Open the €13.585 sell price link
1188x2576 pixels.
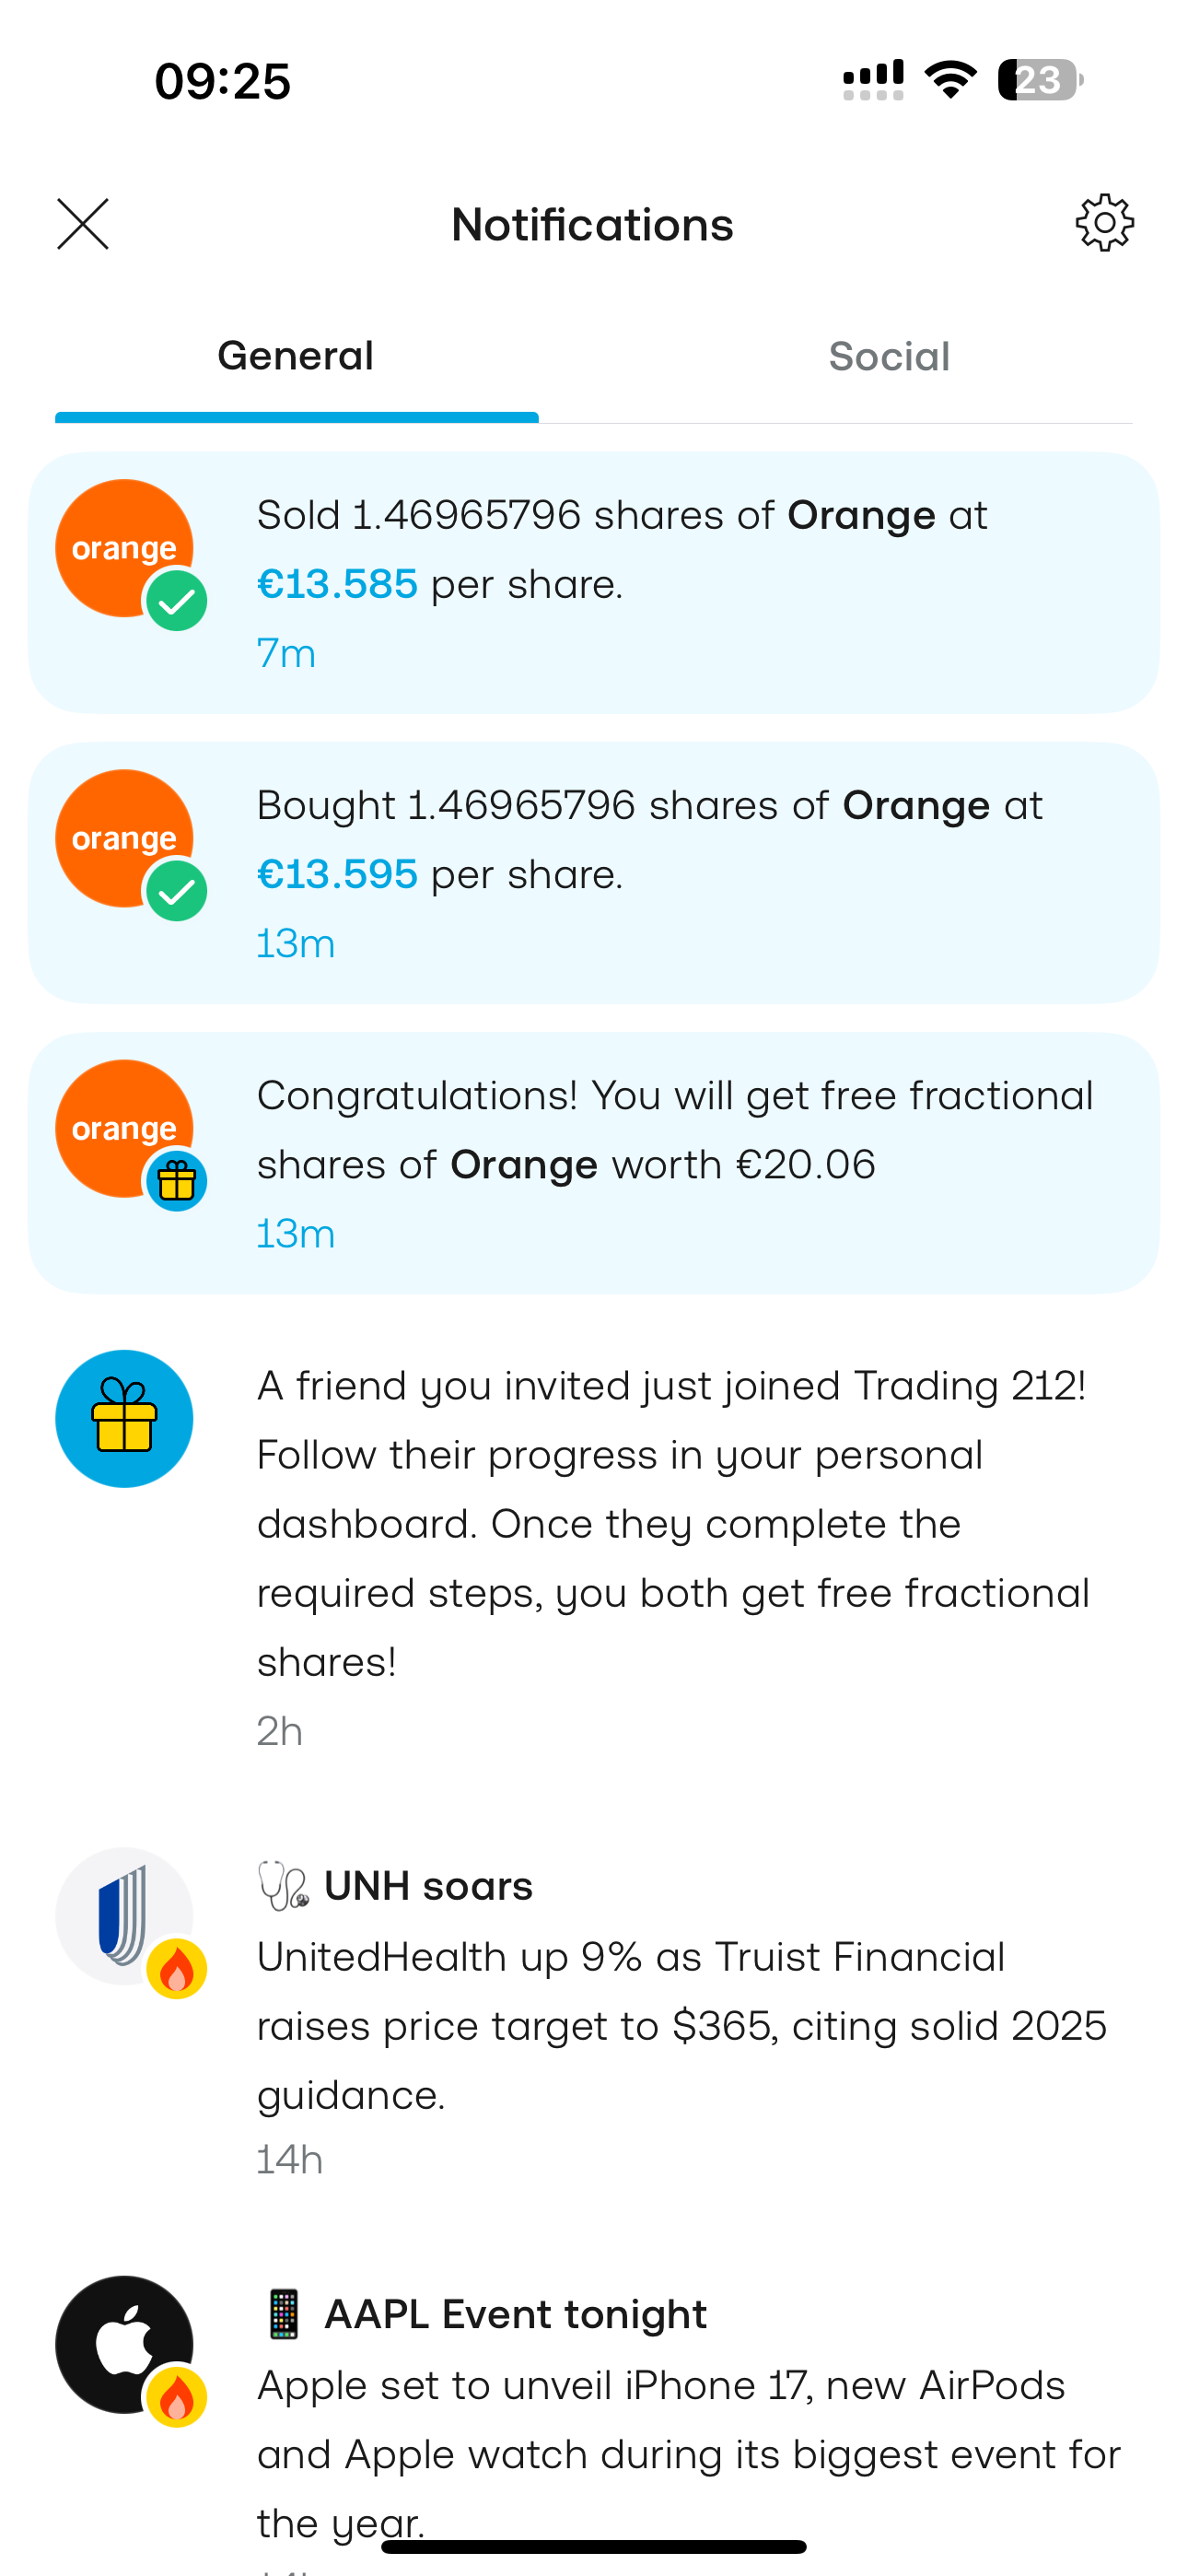pyautogui.click(x=337, y=584)
